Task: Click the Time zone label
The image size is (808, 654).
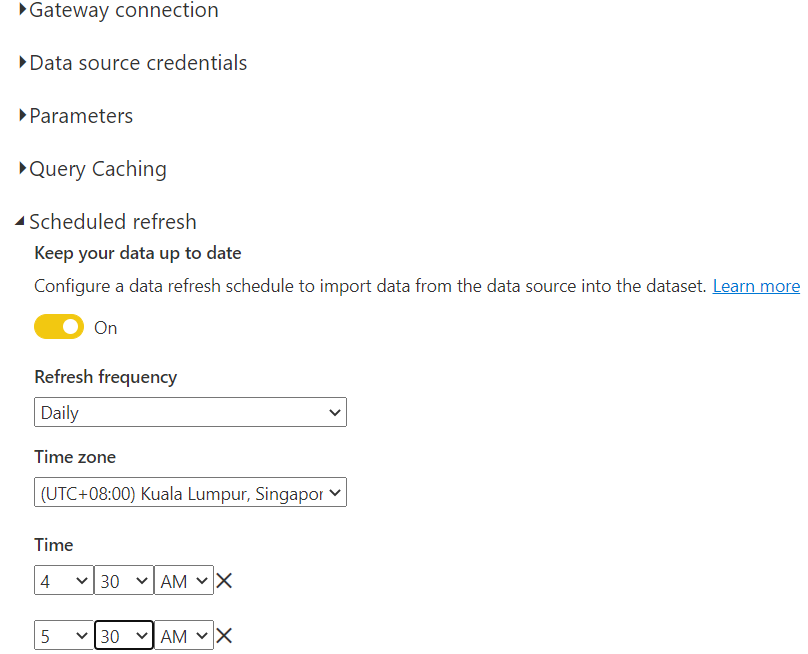Action: coord(75,457)
